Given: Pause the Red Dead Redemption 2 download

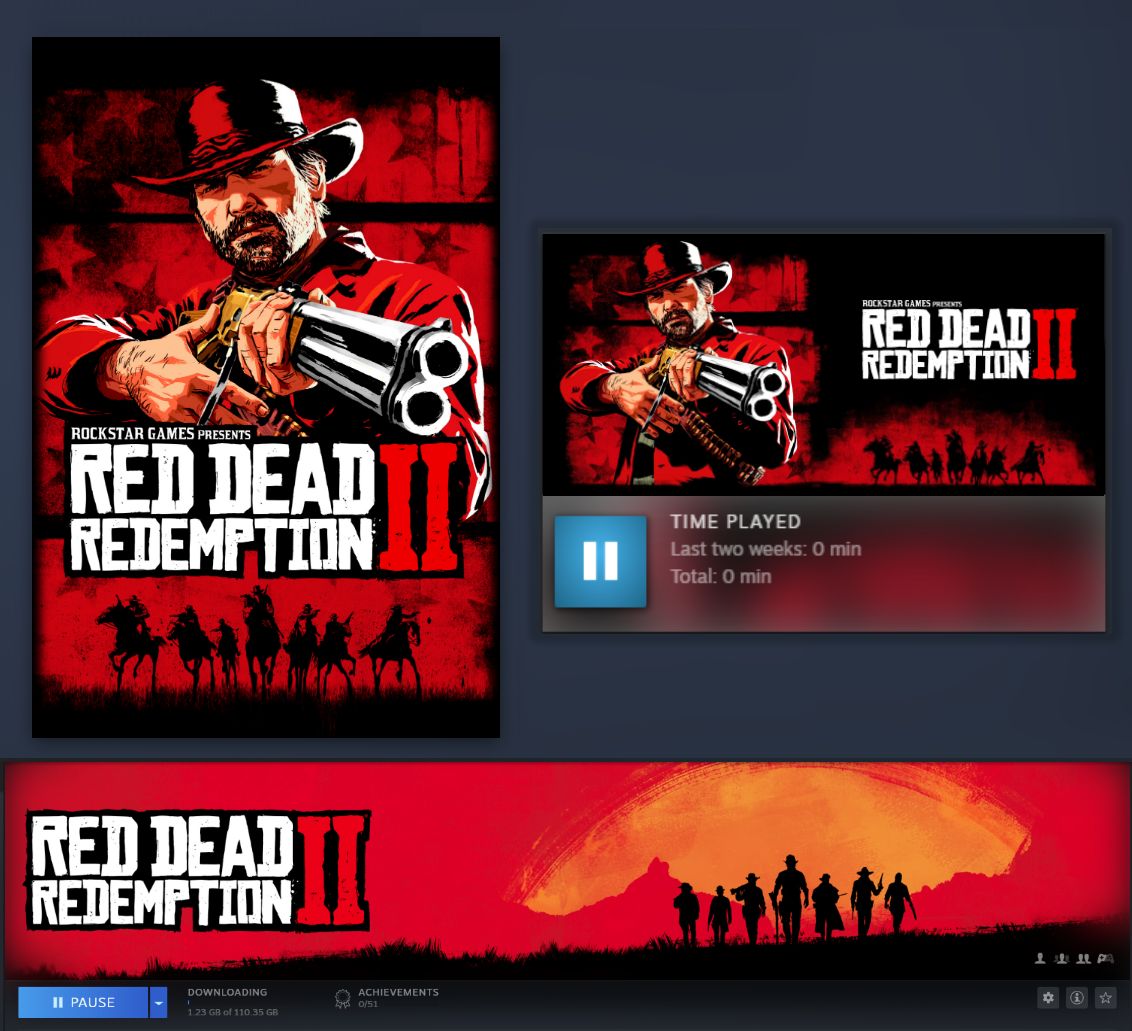Looking at the screenshot, I should [84, 1002].
